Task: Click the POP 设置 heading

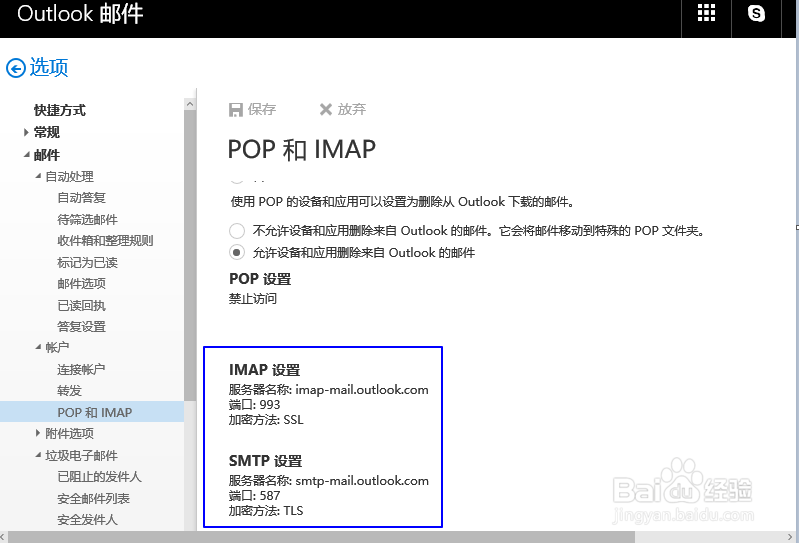Action: click(x=260, y=279)
